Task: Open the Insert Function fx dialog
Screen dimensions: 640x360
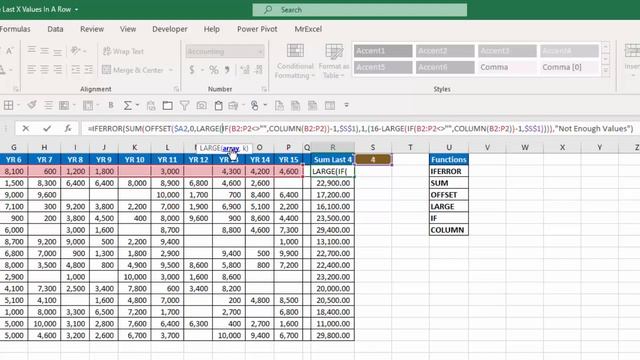Action: point(68,129)
